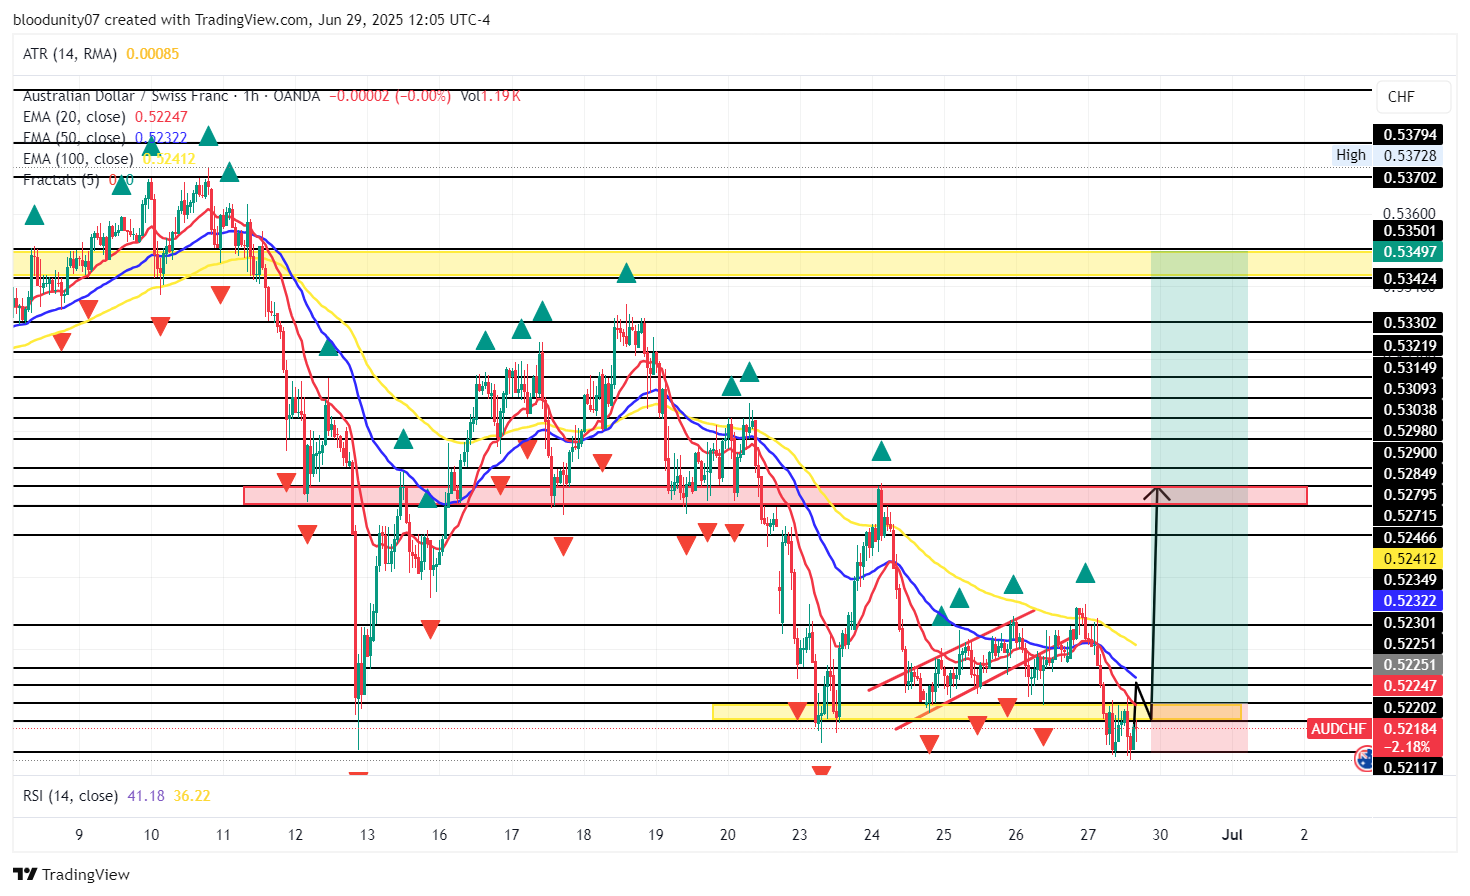
Task: Click the Fractals (5) legend entry
Action: coord(61,180)
